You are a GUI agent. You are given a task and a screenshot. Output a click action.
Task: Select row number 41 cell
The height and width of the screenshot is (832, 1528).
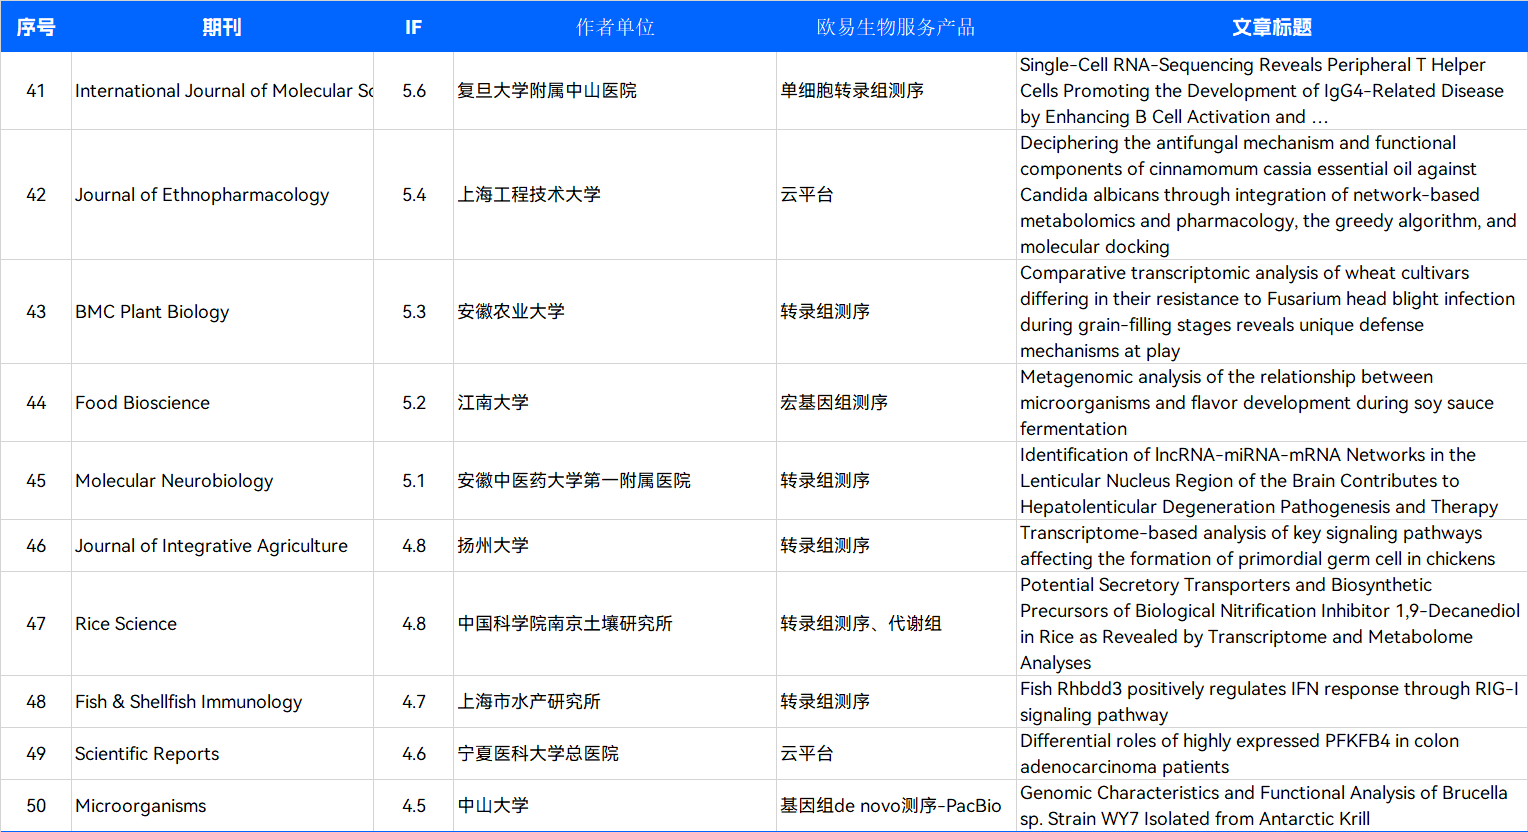click(36, 91)
